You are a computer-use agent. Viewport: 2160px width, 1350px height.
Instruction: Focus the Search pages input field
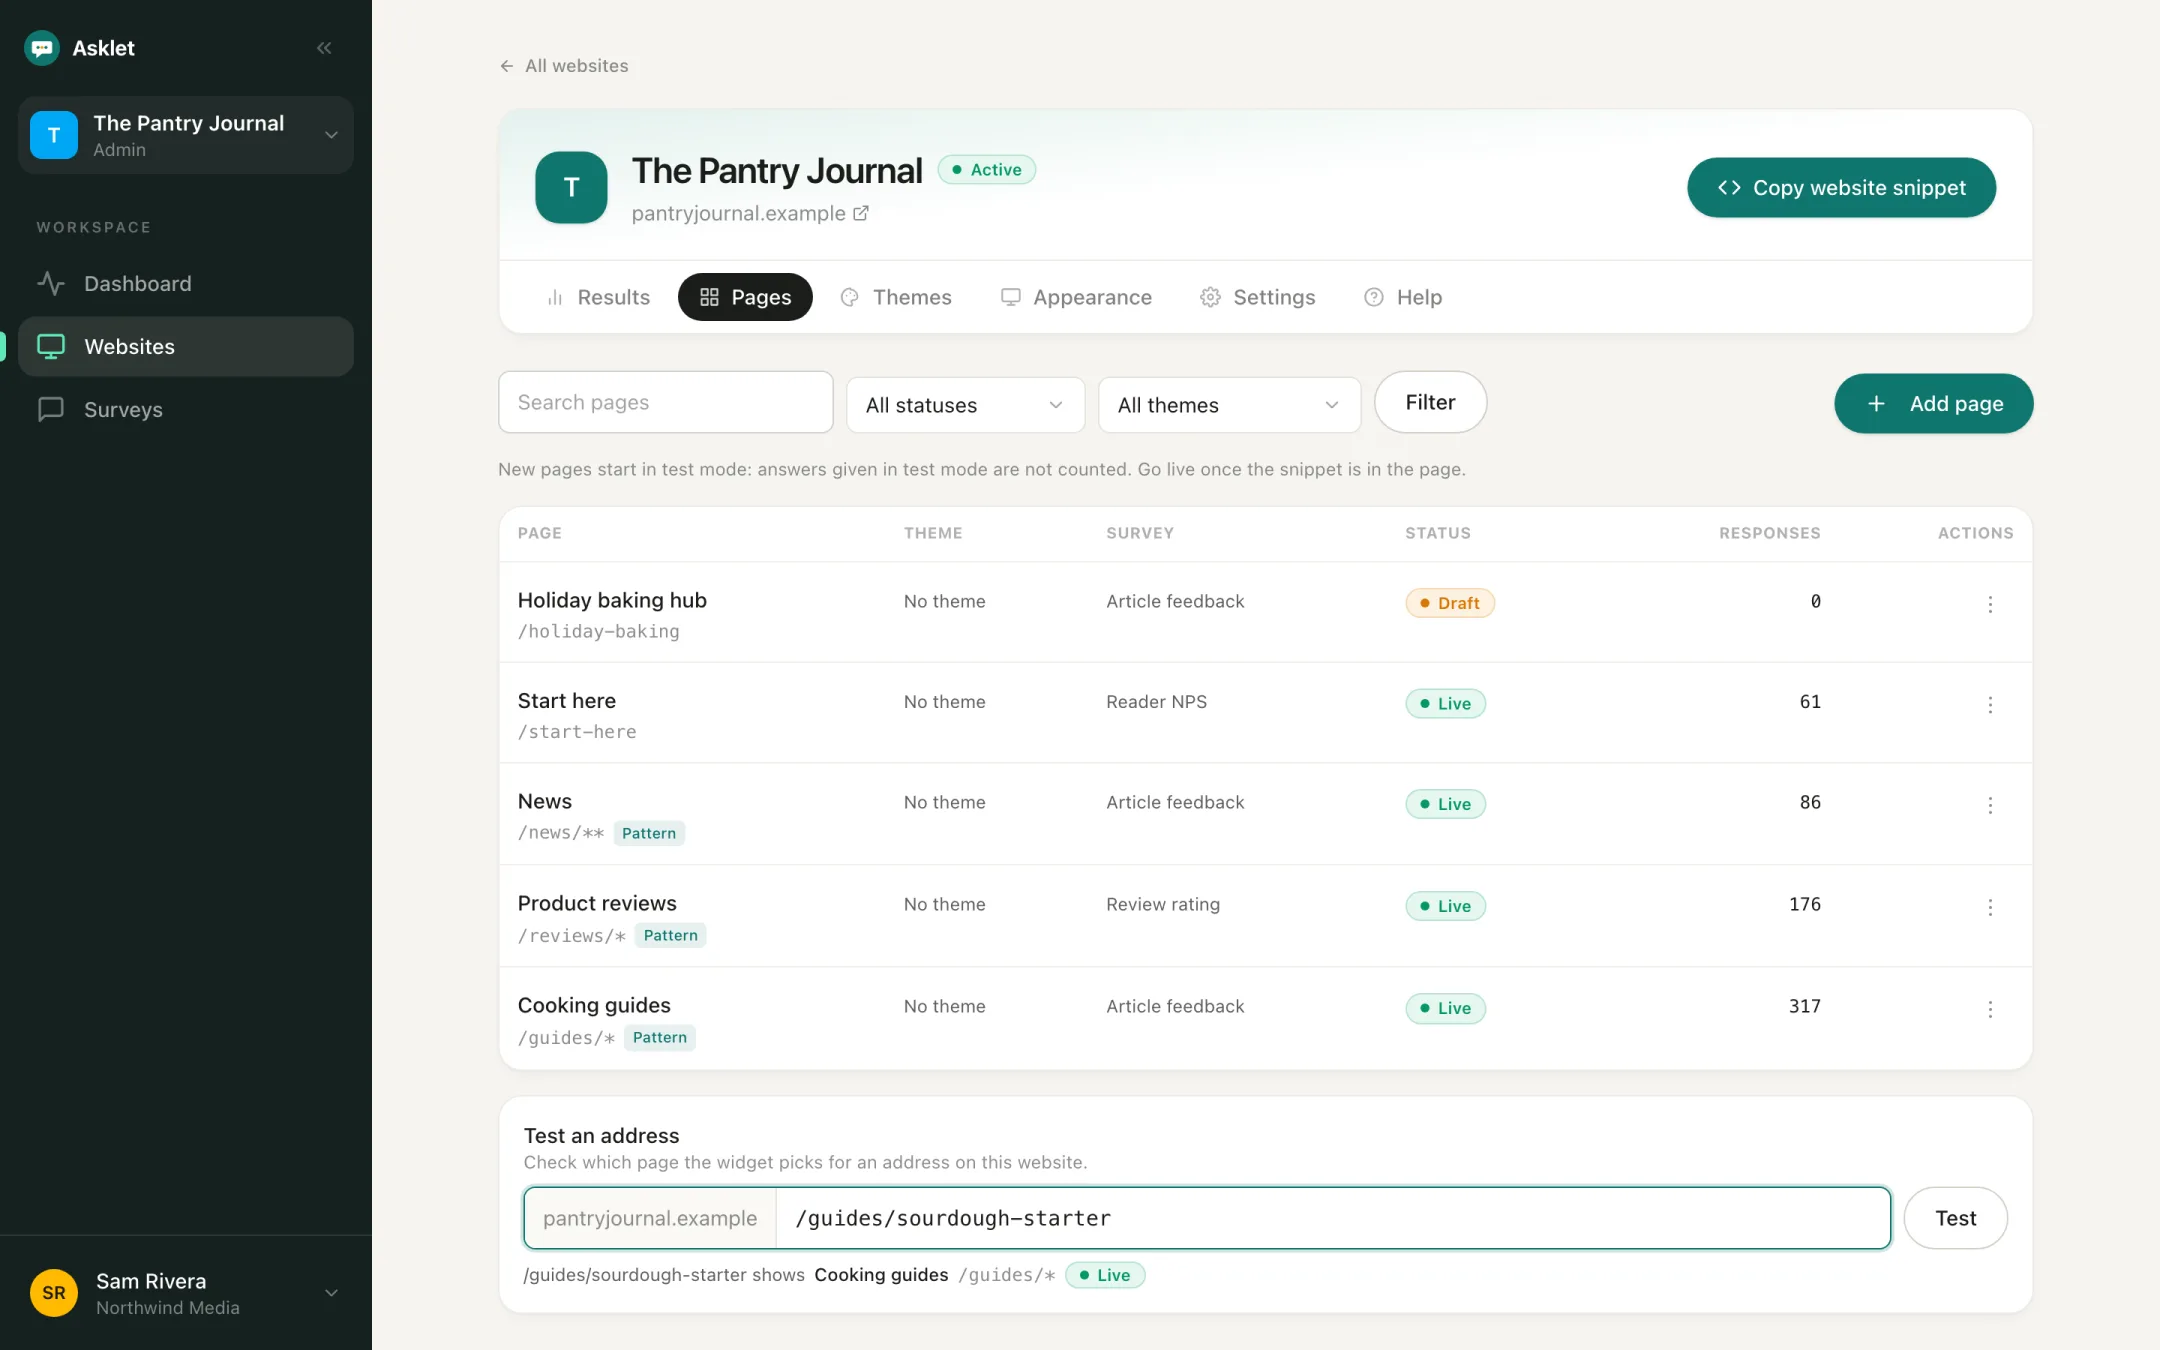(666, 402)
